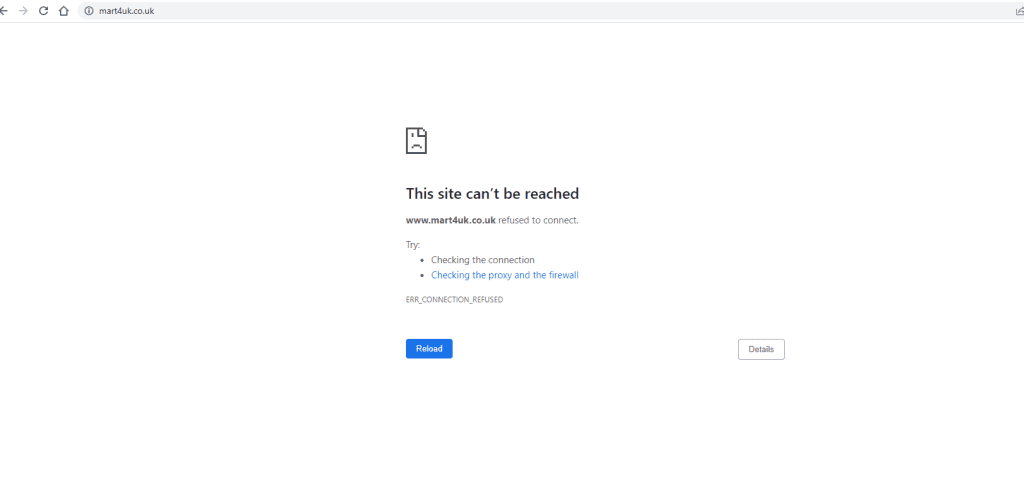1024x503 pixels.
Task: Click the ERR_CONNECTION_REFUSED error code
Action: pos(454,299)
